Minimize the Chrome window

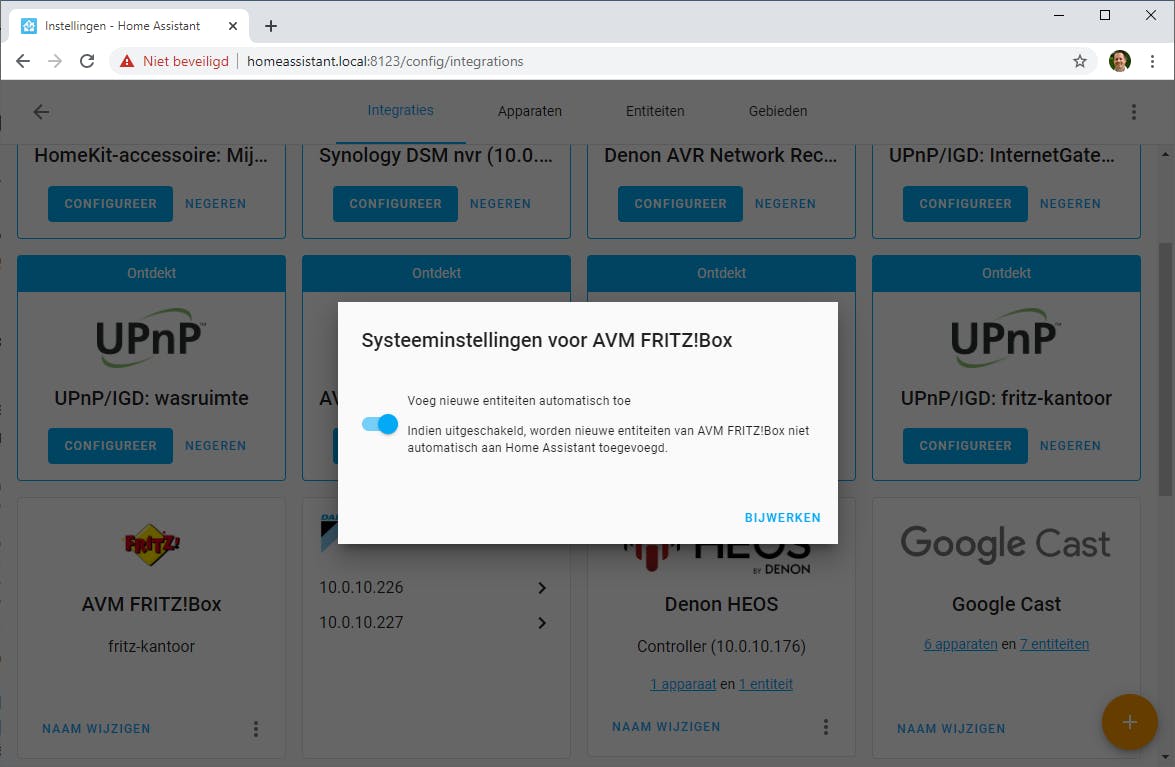coord(1059,15)
